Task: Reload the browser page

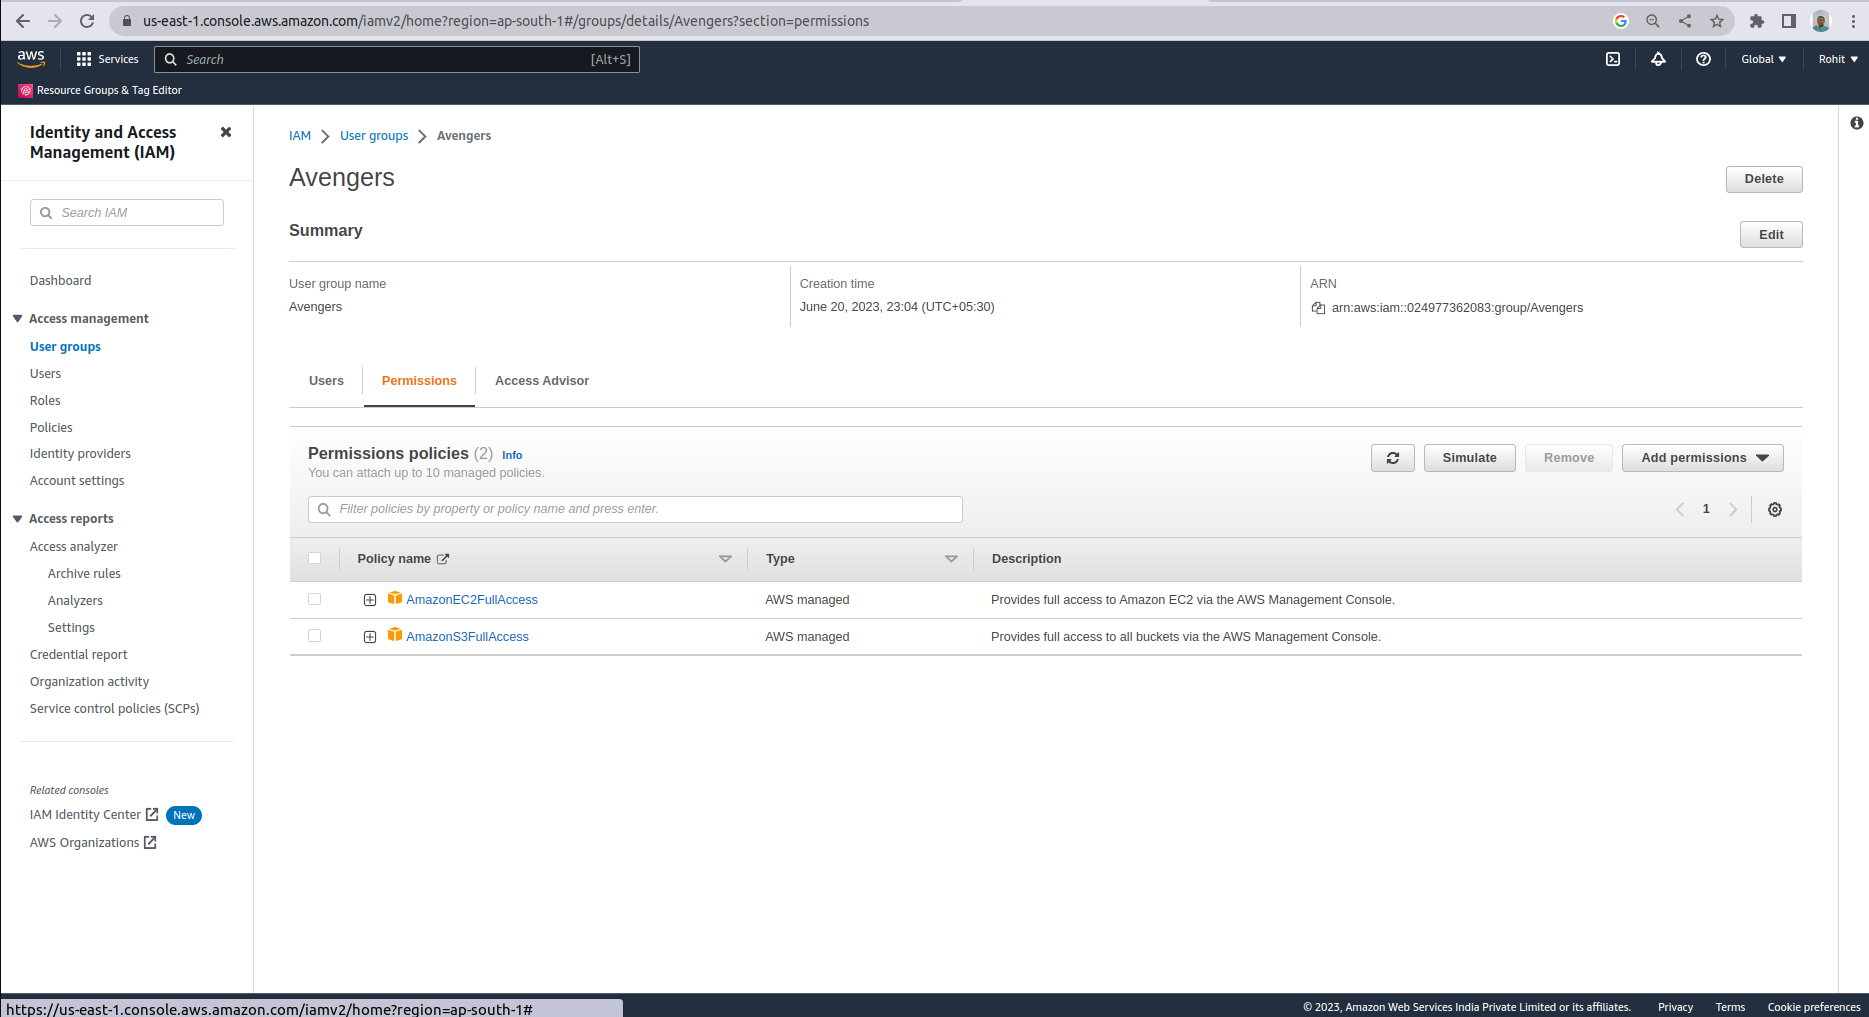Action: pyautogui.click(x=87, y=21)
